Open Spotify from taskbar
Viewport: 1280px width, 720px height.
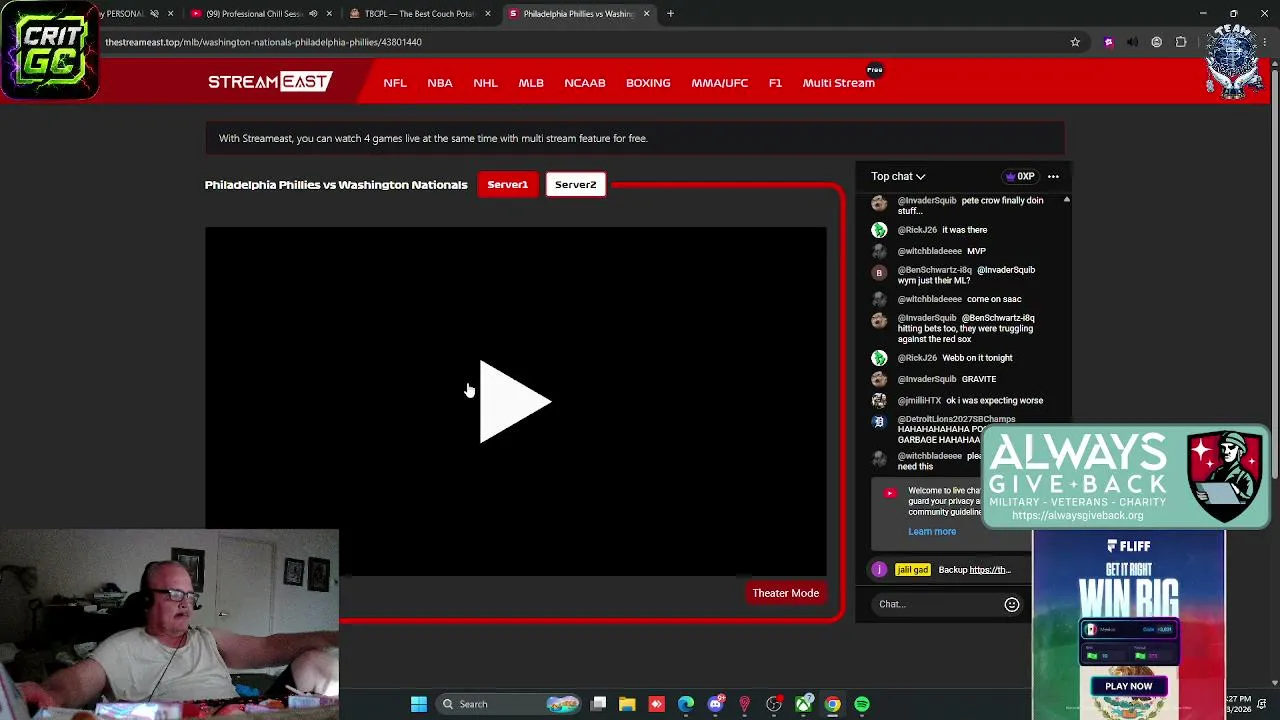(x=862, y=704)
